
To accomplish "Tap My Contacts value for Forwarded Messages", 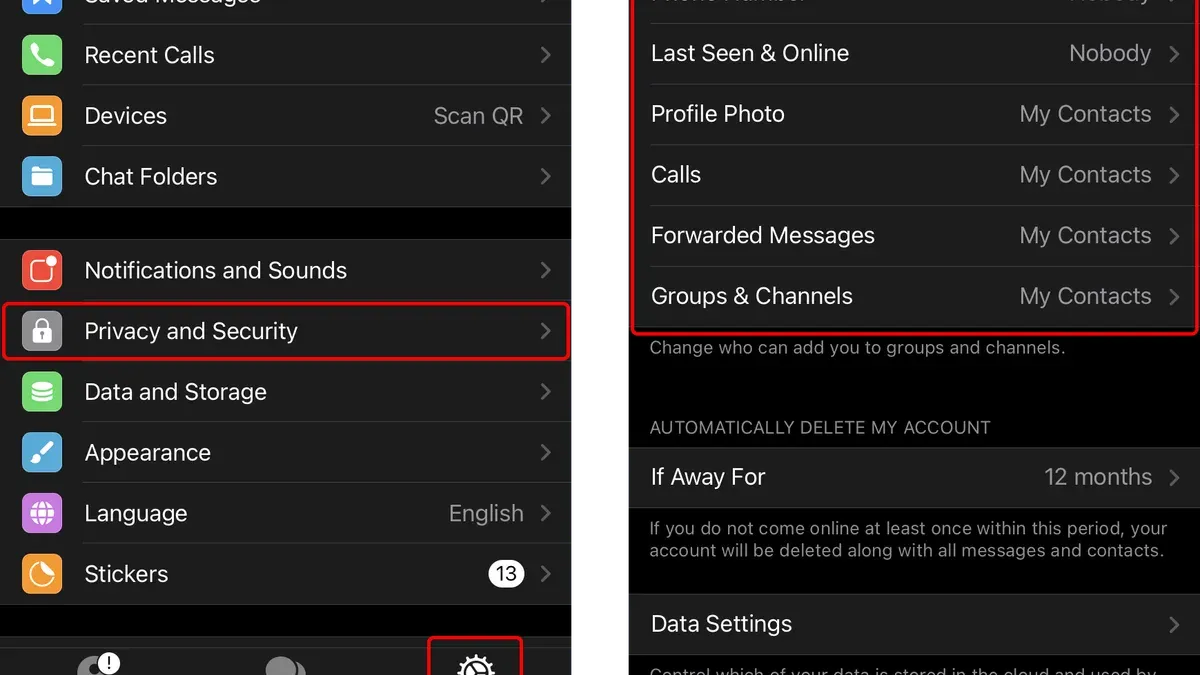I will click(x=1086, y=236).
